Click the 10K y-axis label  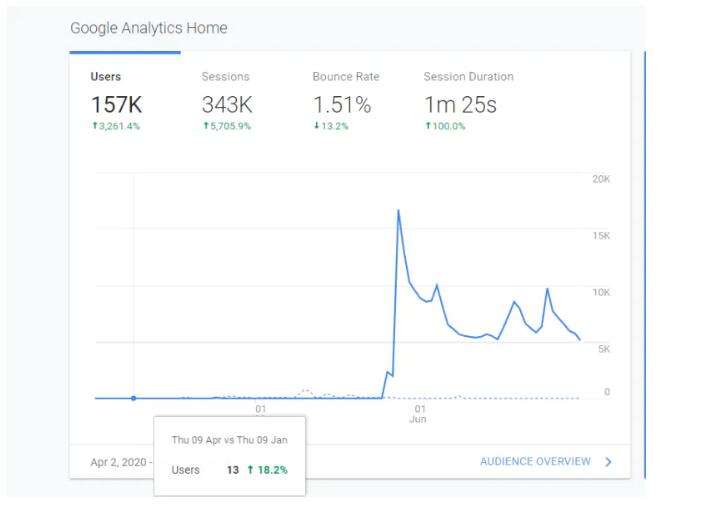coord(601,292)
